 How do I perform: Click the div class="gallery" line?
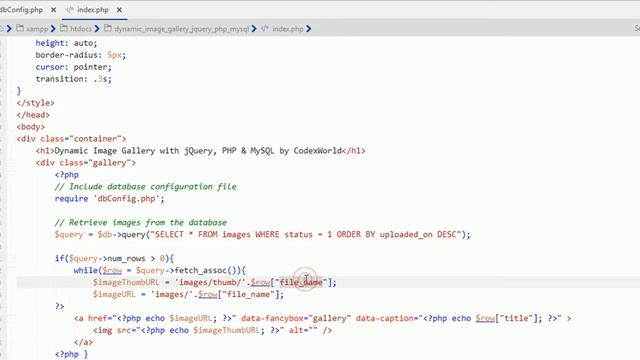point(86,163)
